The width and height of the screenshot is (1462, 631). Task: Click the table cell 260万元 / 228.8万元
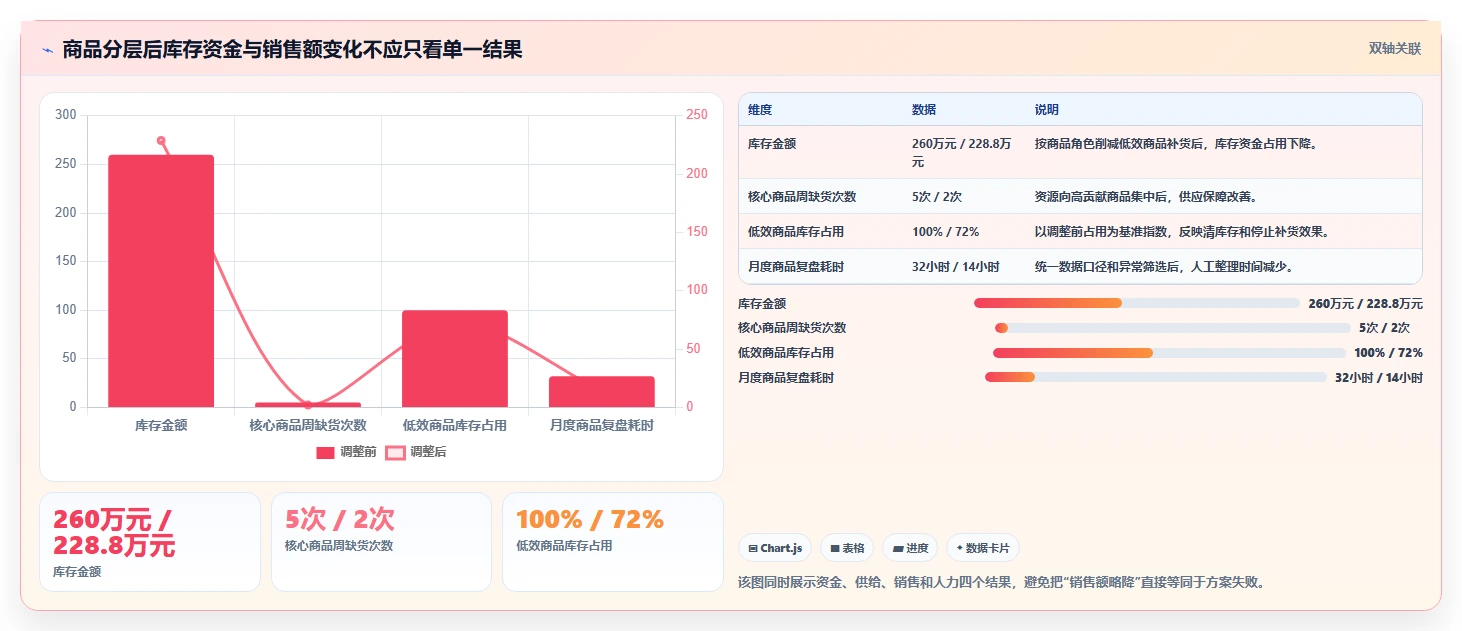point(962,153)
